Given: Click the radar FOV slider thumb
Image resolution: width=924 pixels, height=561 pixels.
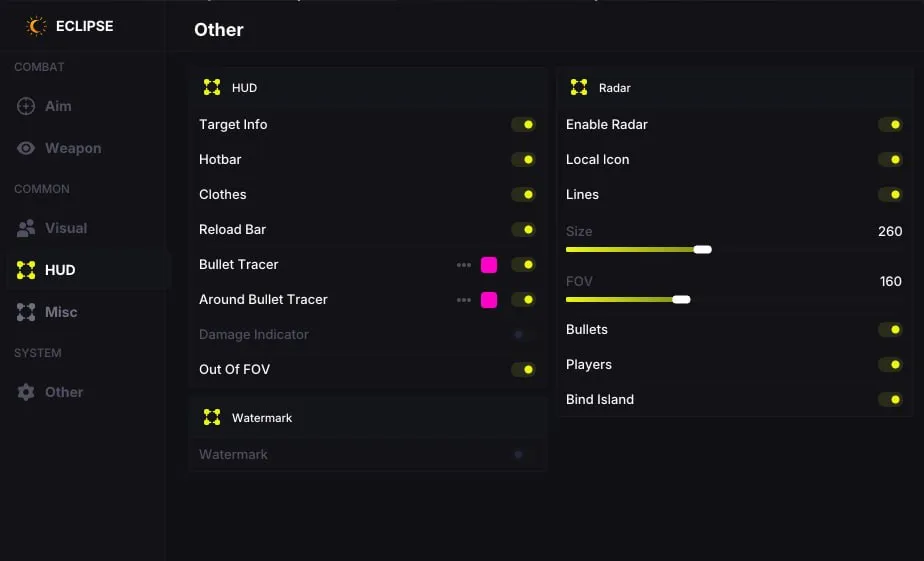Looking at the screenshot, I should [x=681, y=299].
